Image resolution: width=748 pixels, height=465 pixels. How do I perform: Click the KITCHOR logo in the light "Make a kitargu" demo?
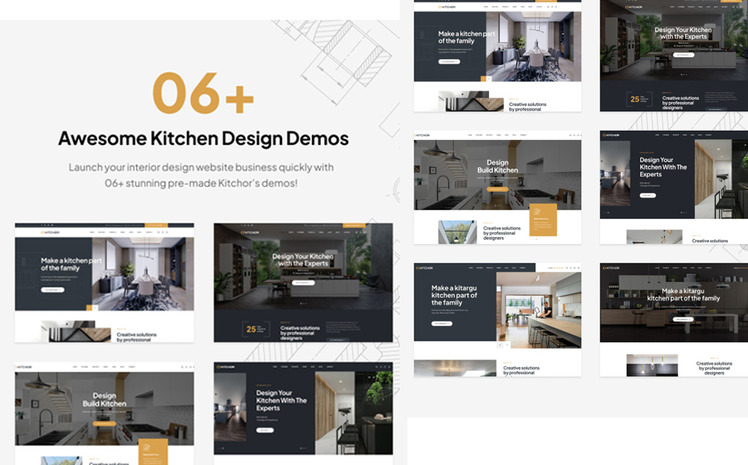424,268
